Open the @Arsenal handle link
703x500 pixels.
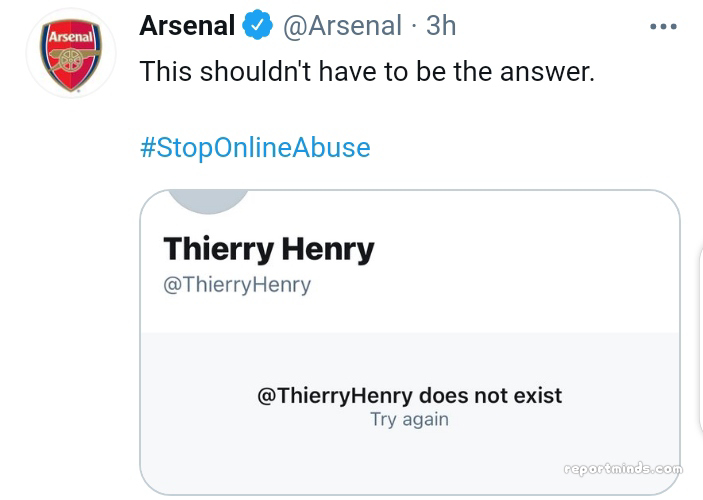pyautogui.click(x=343, y=26)
